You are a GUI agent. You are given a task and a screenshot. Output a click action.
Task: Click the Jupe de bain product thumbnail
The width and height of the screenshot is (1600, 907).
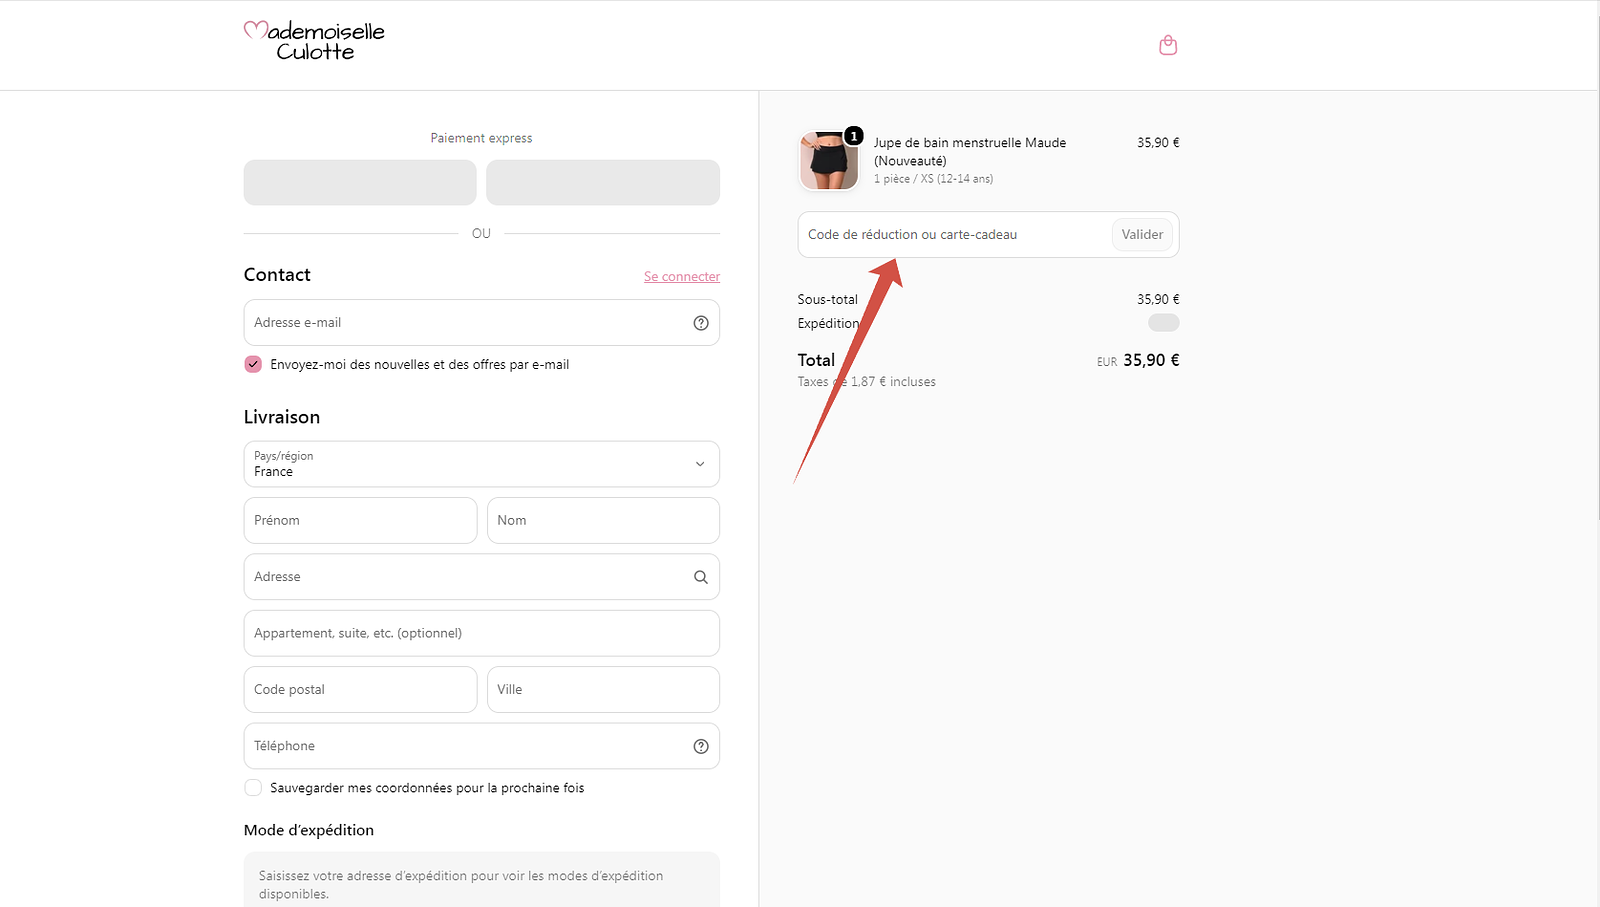point(829,160)
